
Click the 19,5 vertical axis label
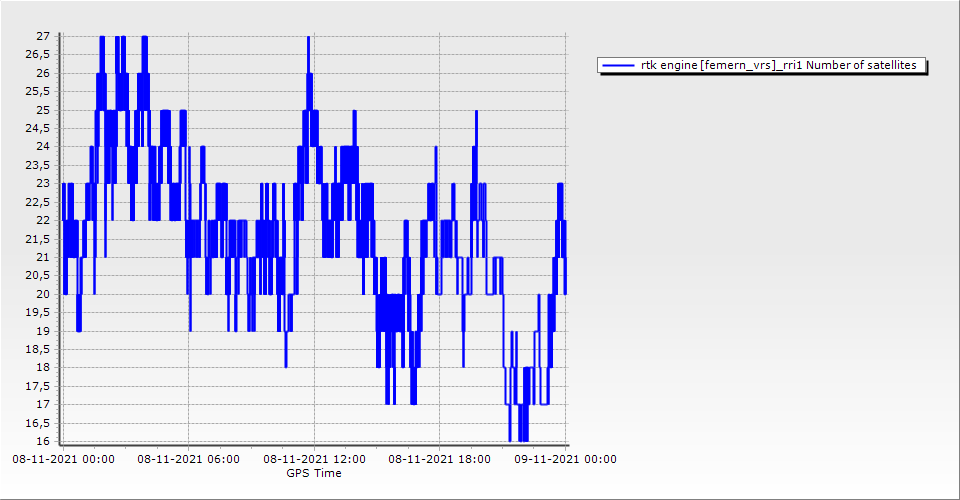[38, 312]
